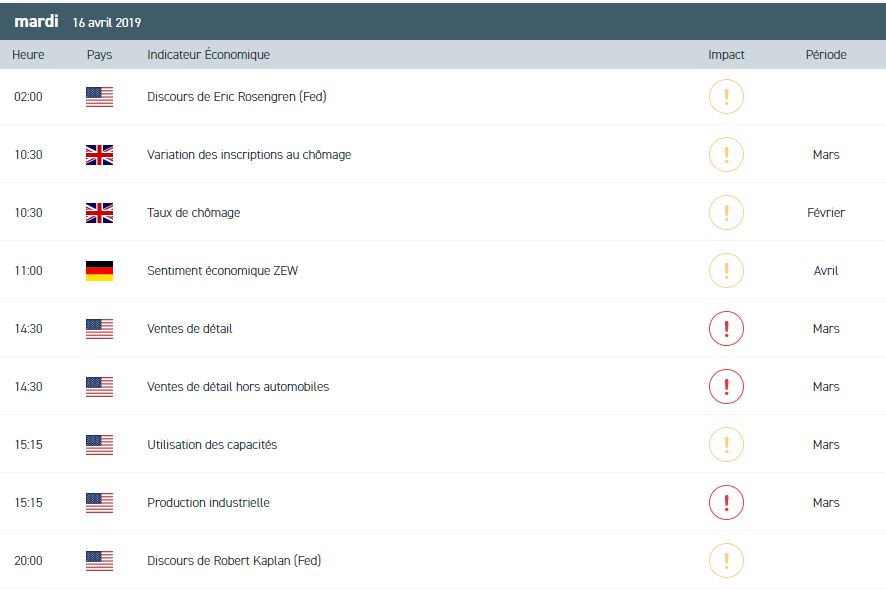Click the US flag beside Discours de Robert Kaplan
This screenshot has width=886, height=589.
pos(99,561)
